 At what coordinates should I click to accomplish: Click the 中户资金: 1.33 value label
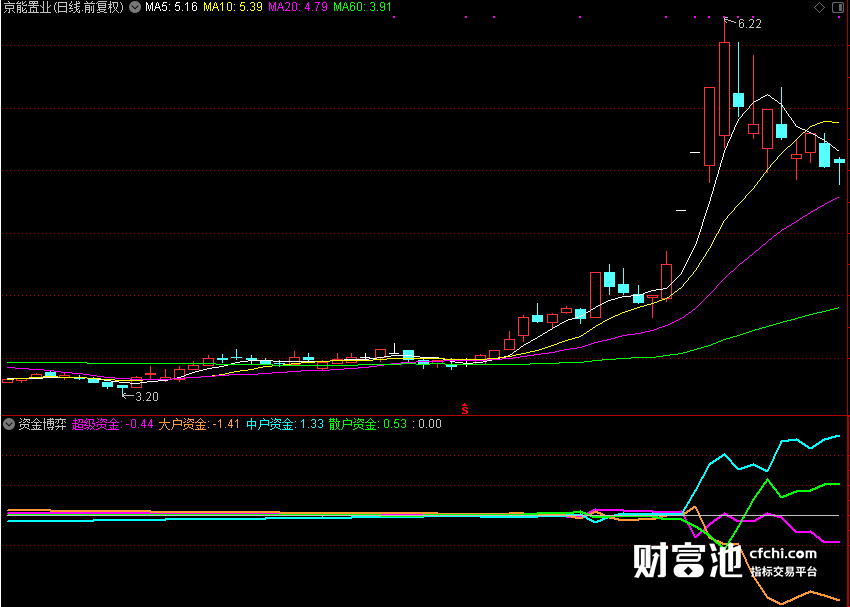[x=285, y=424]
